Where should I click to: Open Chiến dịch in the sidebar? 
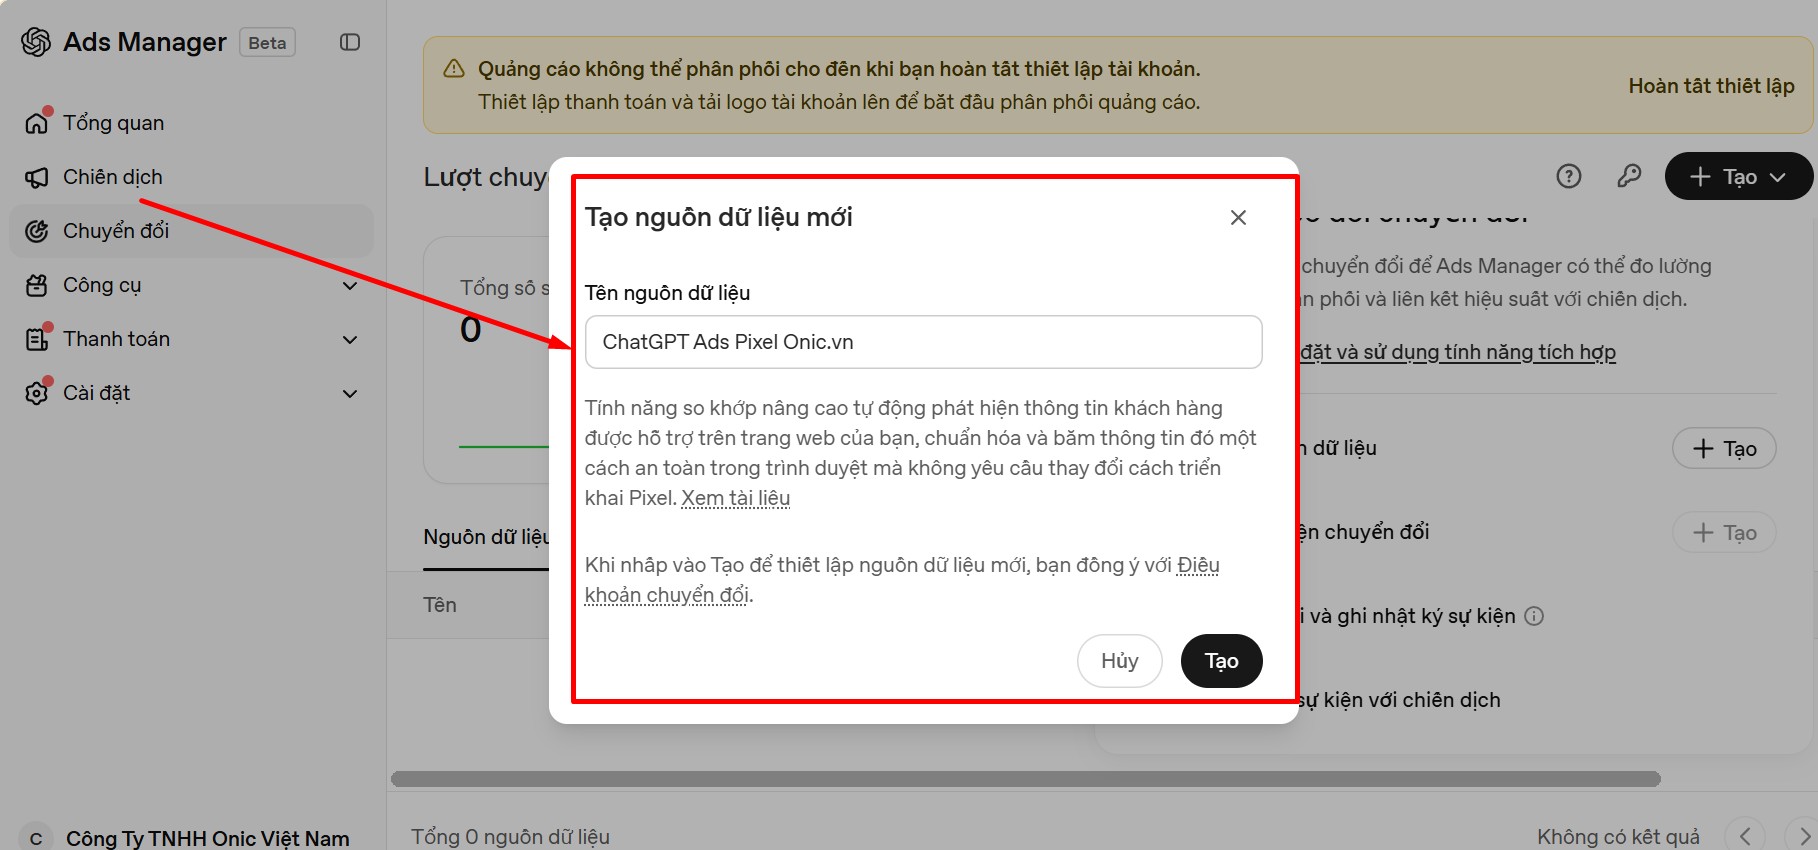coord(191,177)
